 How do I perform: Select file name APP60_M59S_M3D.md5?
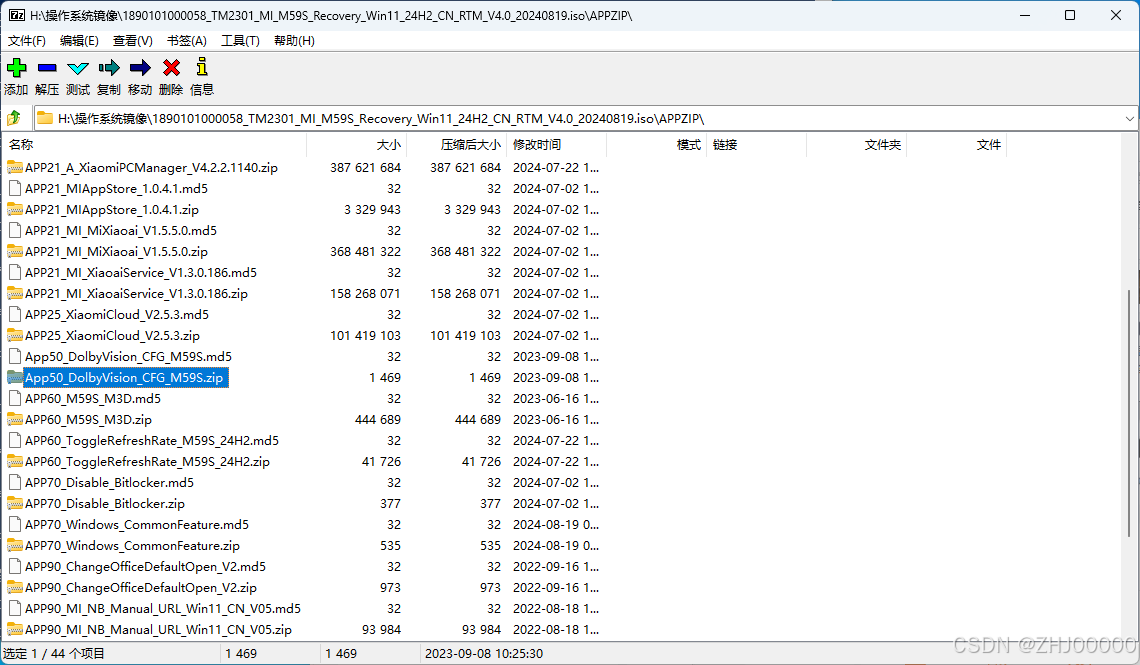click(x=93, y=398)
